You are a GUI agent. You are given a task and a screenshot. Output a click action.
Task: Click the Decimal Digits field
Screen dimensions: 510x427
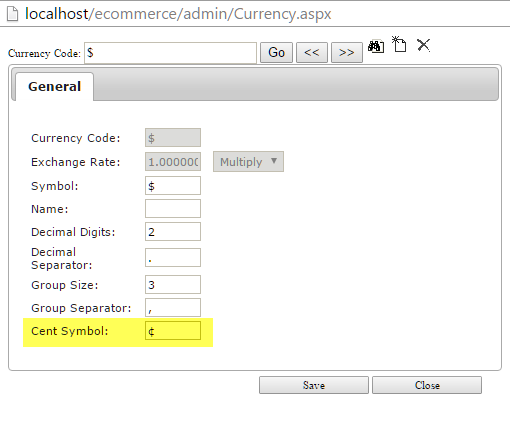tap(173, 232)
